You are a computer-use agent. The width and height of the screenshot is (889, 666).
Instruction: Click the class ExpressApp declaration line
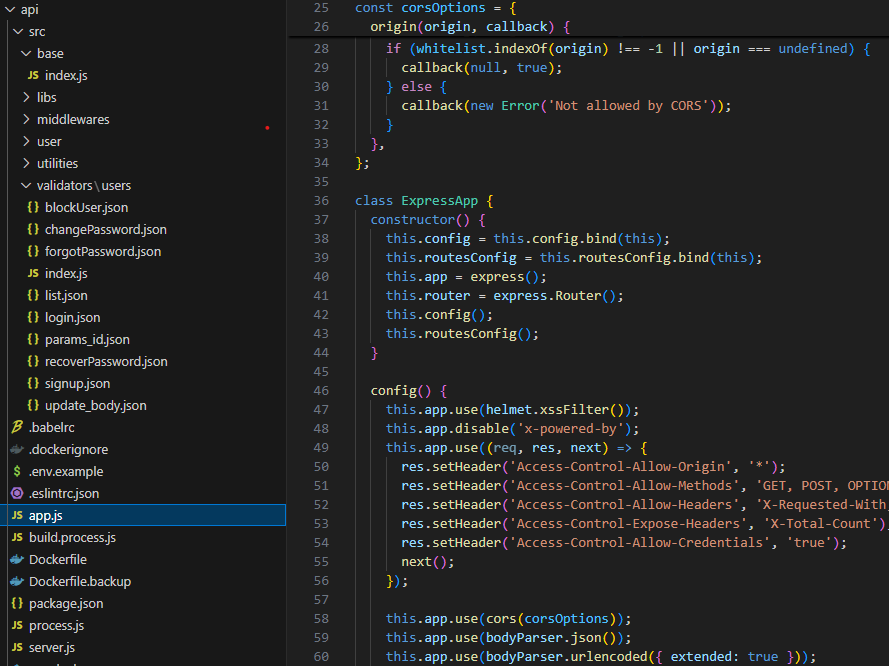424,201
